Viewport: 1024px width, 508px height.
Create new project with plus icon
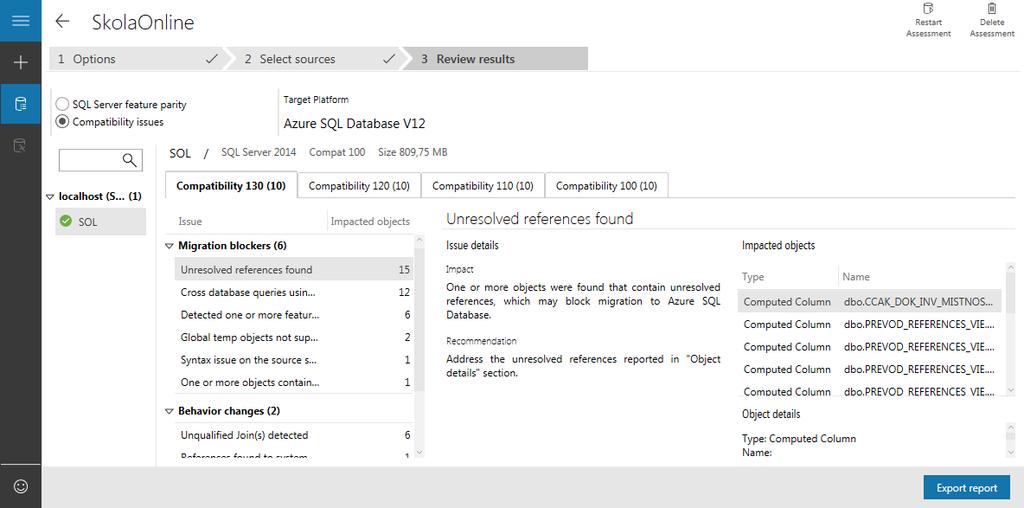click(x=20, y=63)
